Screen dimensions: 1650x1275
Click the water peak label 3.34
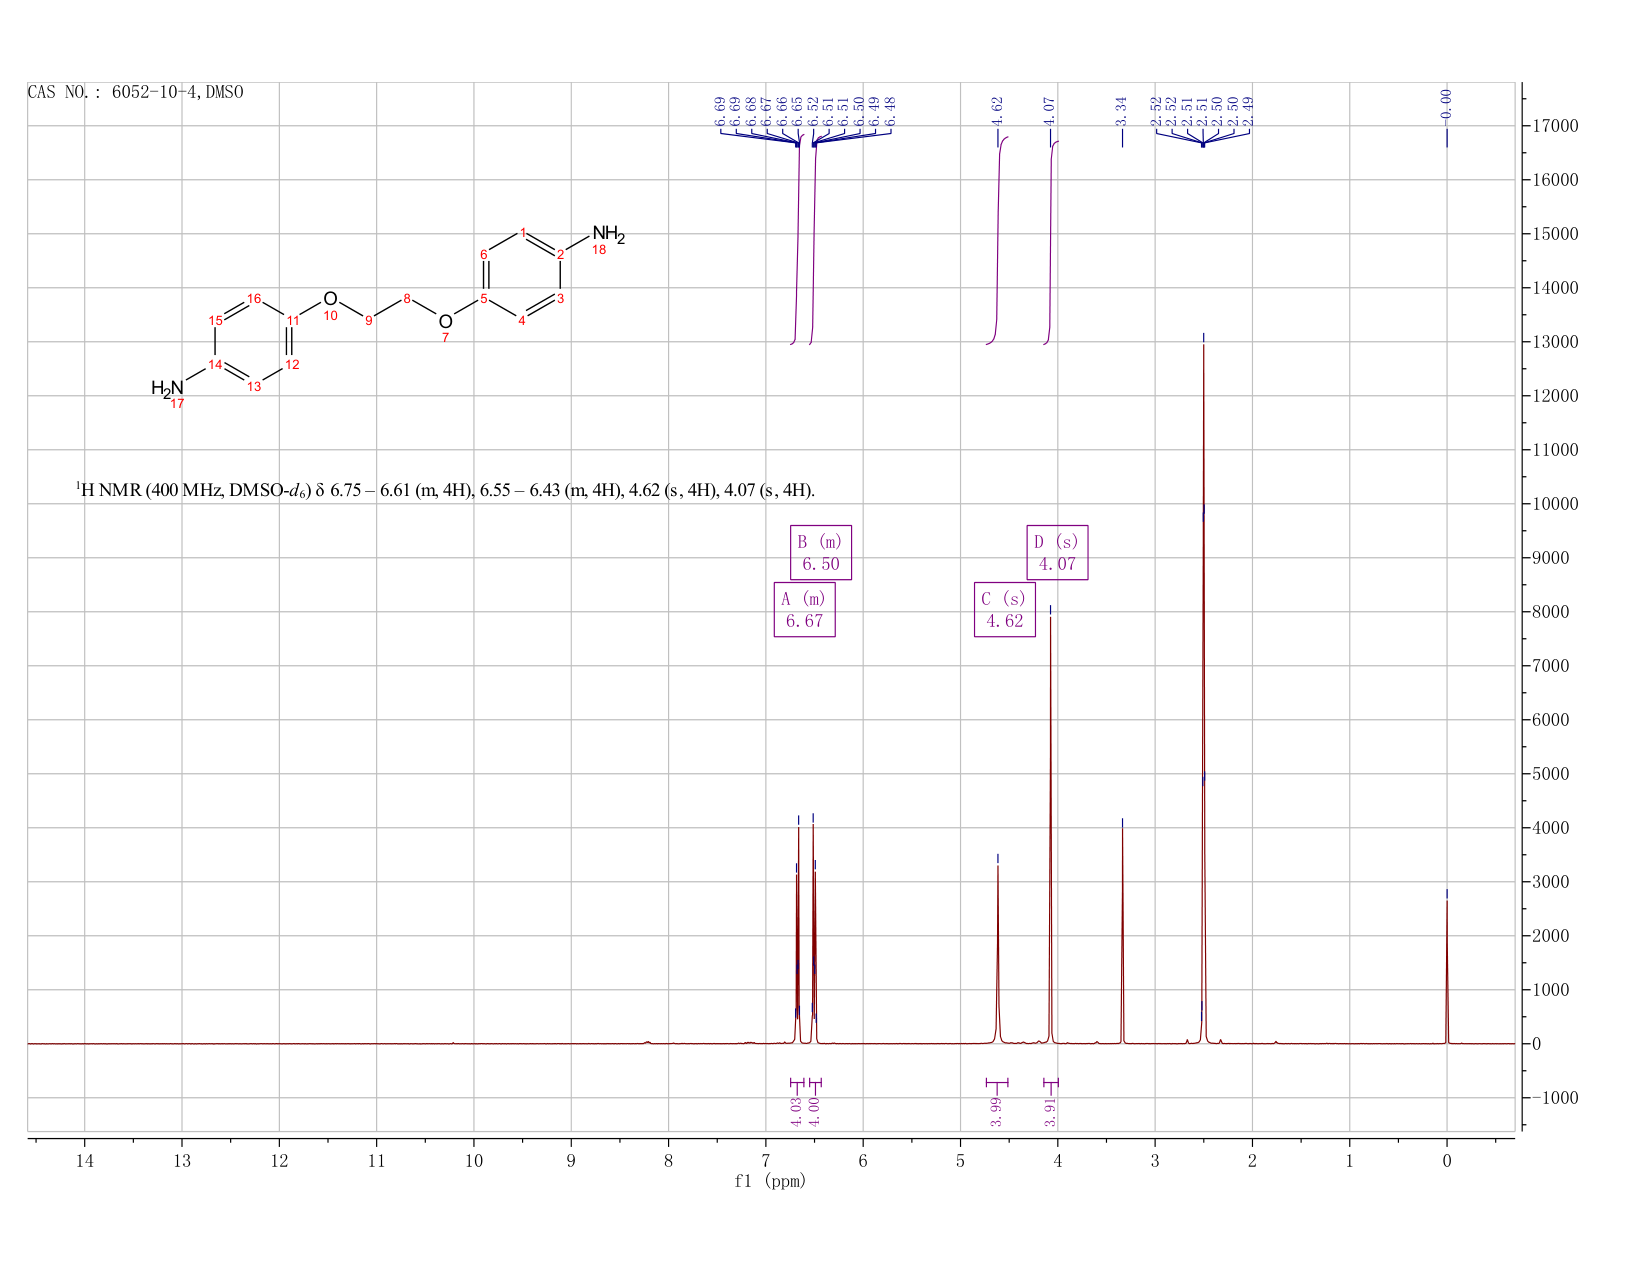[x=1121, y=110]
